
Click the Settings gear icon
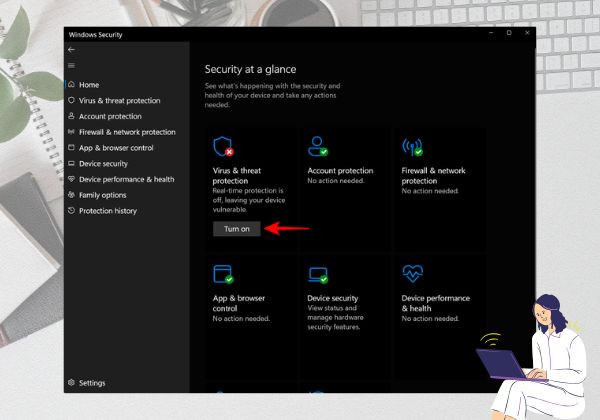point(71,383)
